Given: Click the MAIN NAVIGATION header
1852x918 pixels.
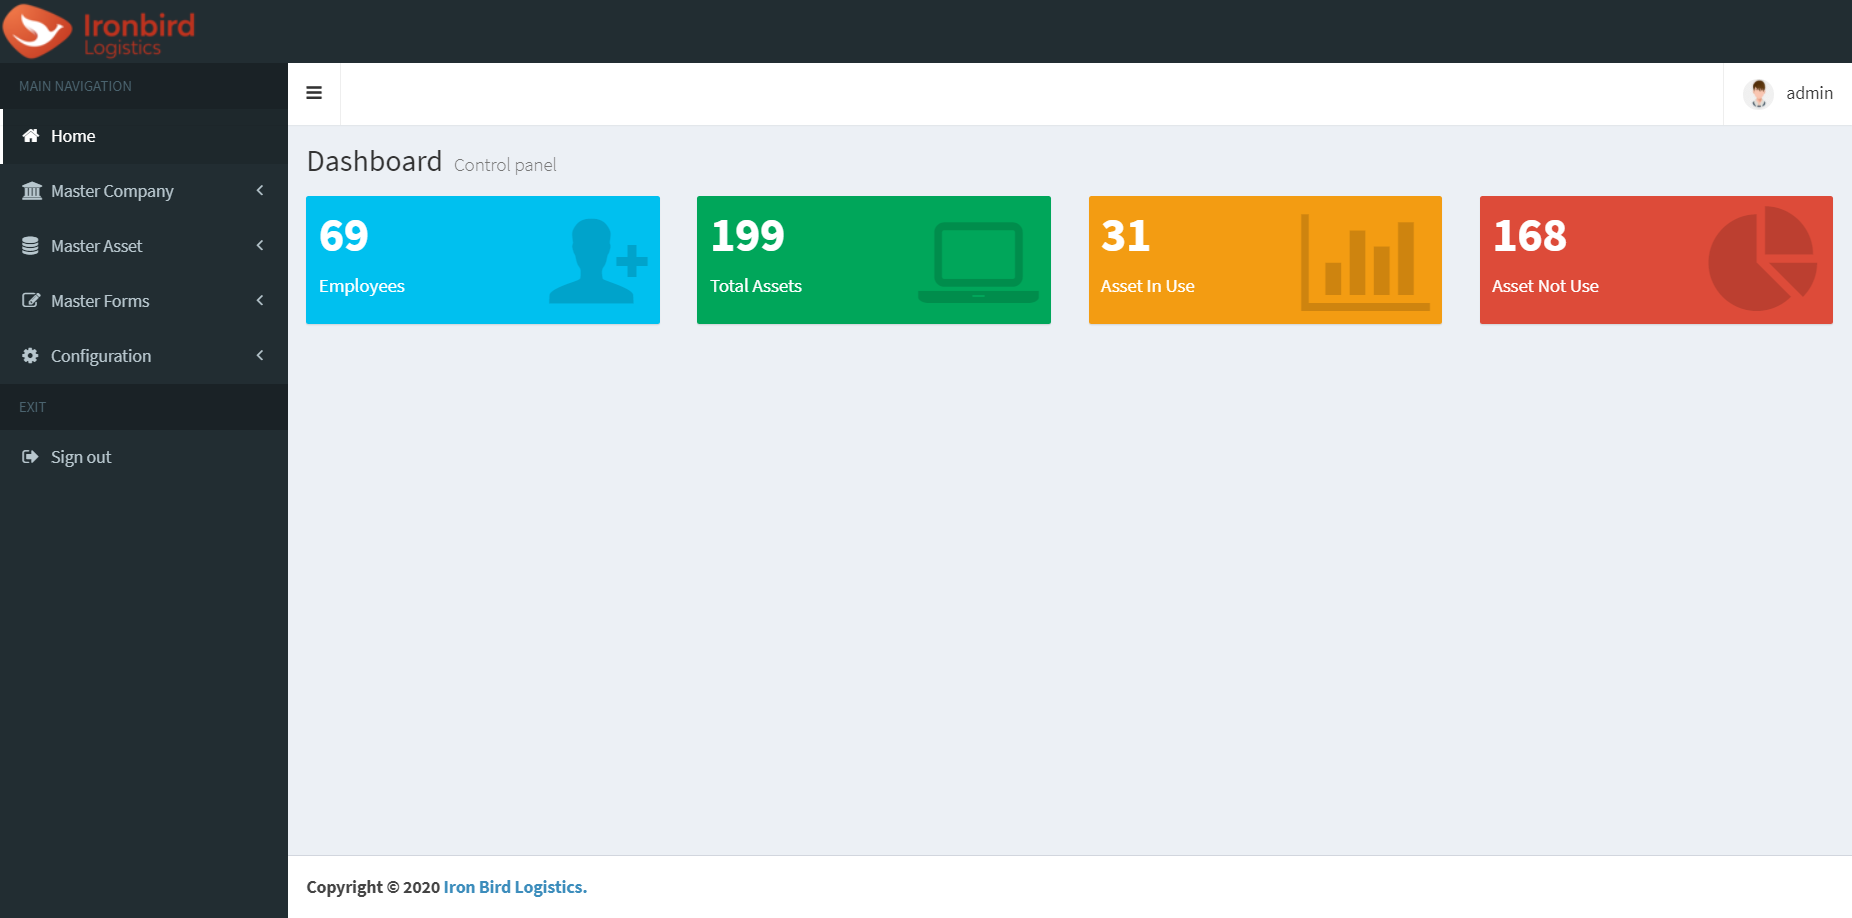Looking at the screenshot, I should point(75,86).
